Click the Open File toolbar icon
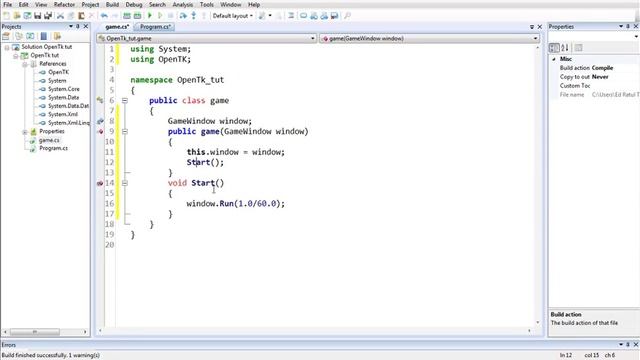The height and width of the screenshot is (360, 640). [x=17, y=16]
